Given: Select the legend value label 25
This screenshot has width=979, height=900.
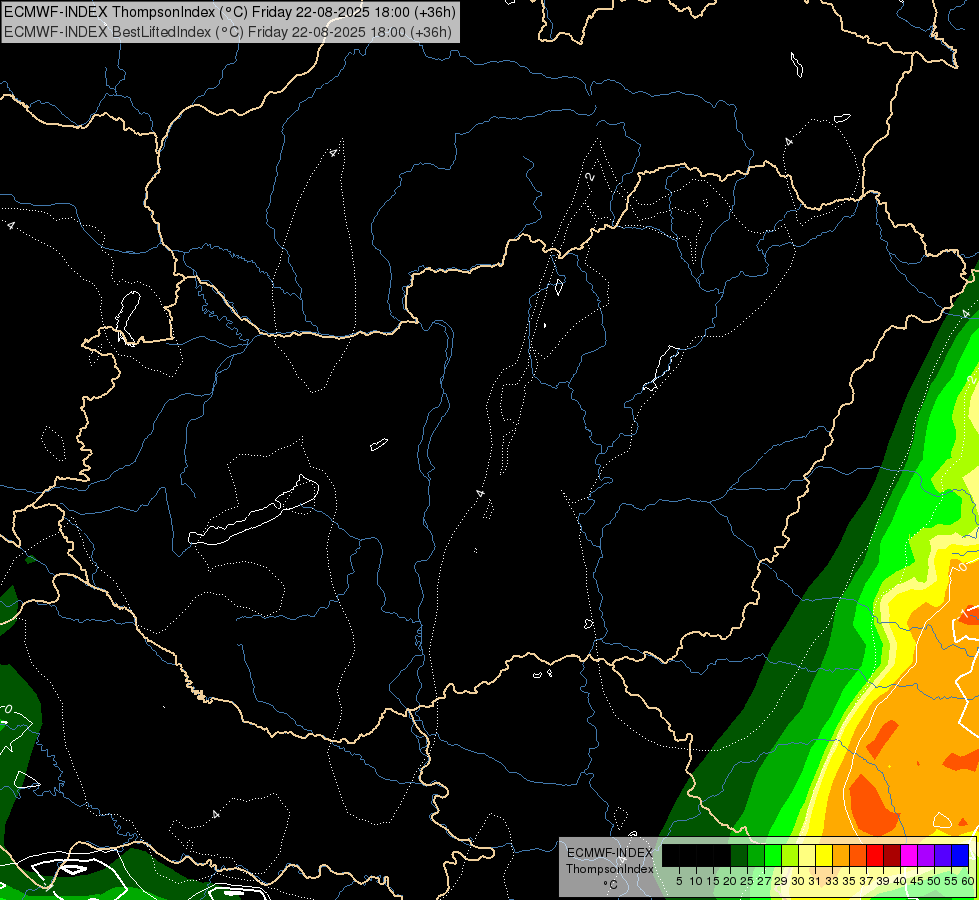Looking at the screenshot, I should point(747,881).
